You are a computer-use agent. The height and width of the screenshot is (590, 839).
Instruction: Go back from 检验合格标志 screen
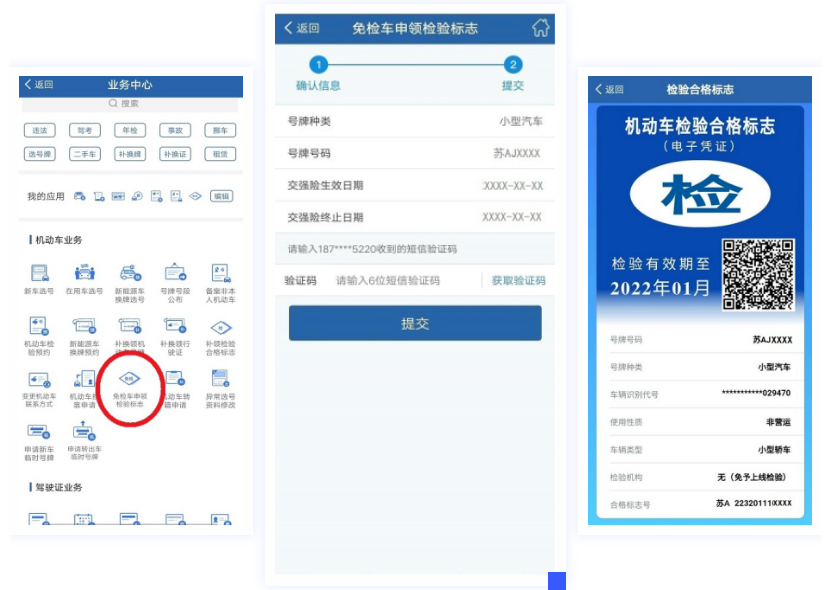tap(609, 89)
